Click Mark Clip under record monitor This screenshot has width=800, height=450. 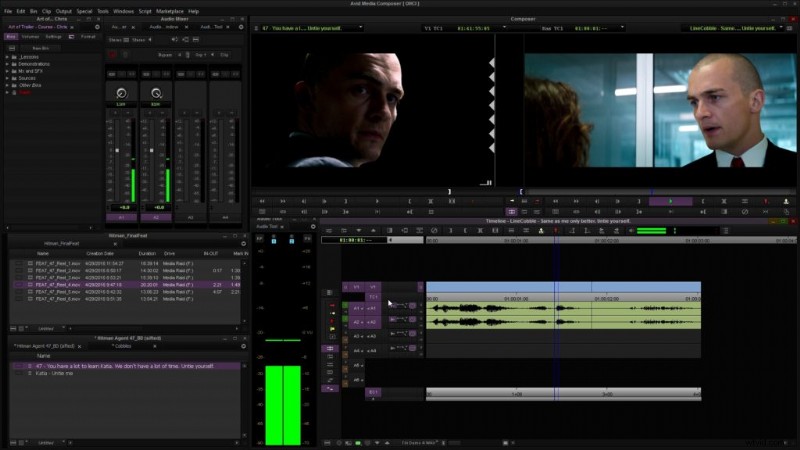[723, 201]
